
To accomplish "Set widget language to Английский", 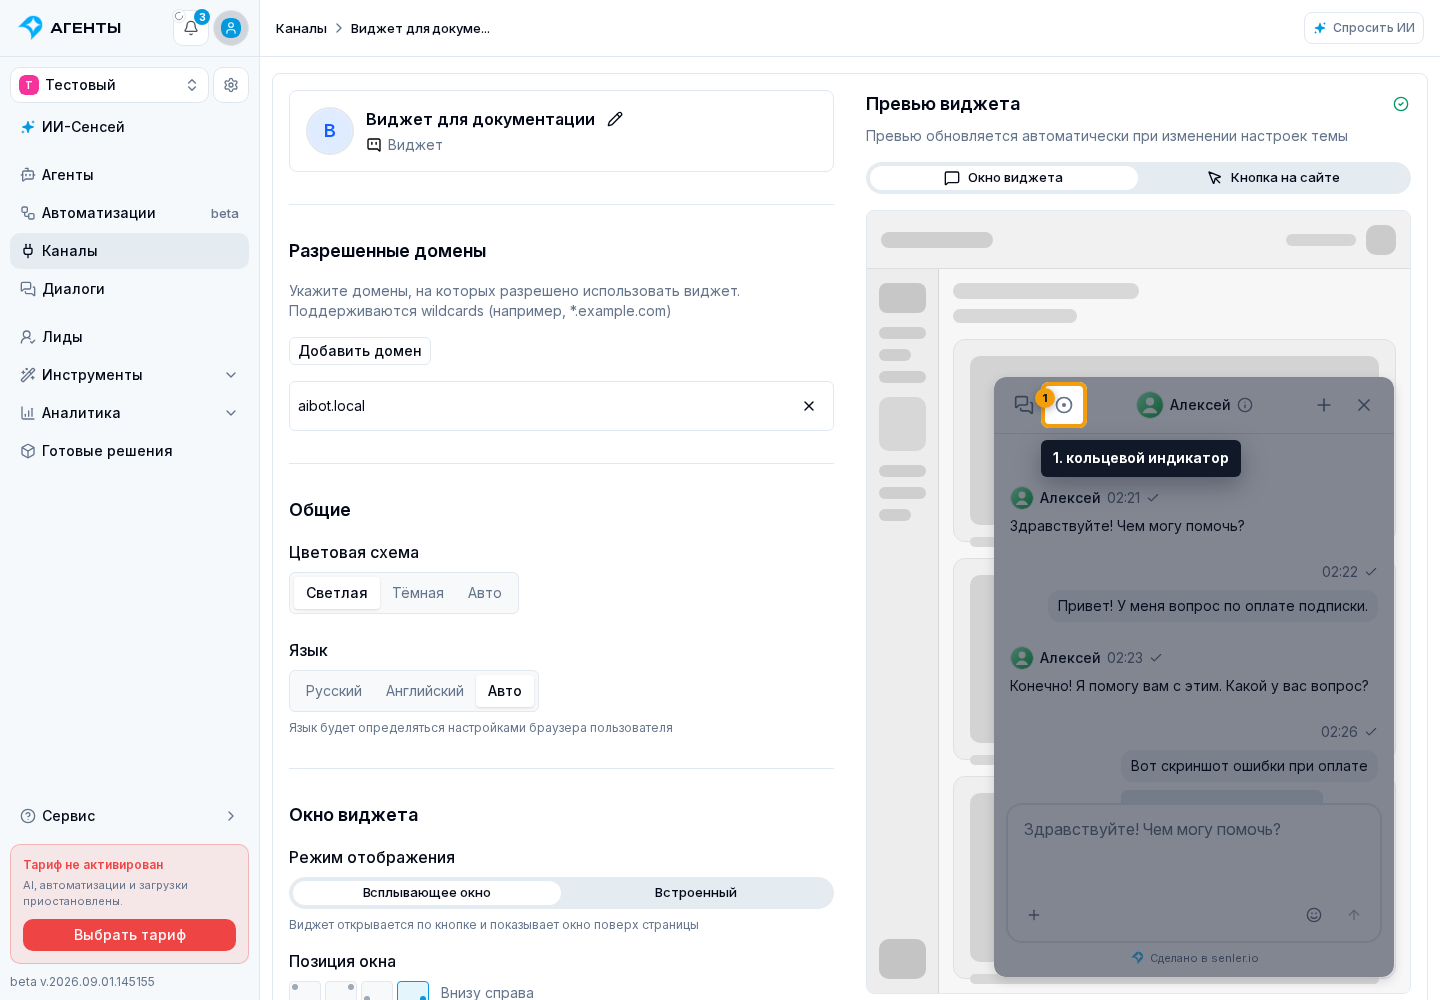I will [425, 691].
